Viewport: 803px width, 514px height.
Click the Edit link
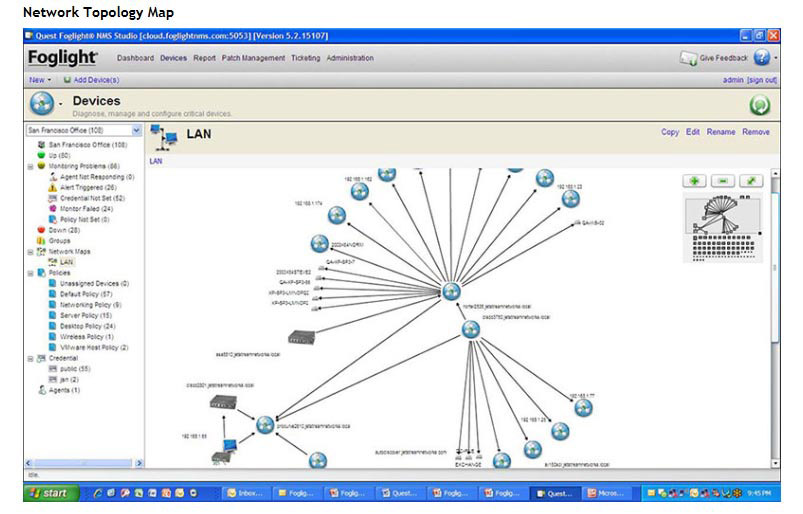click(x=693, y=132)
